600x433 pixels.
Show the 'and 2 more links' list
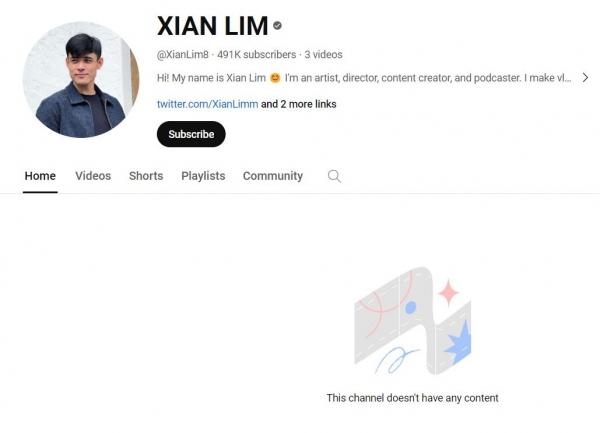click(298, 104)
